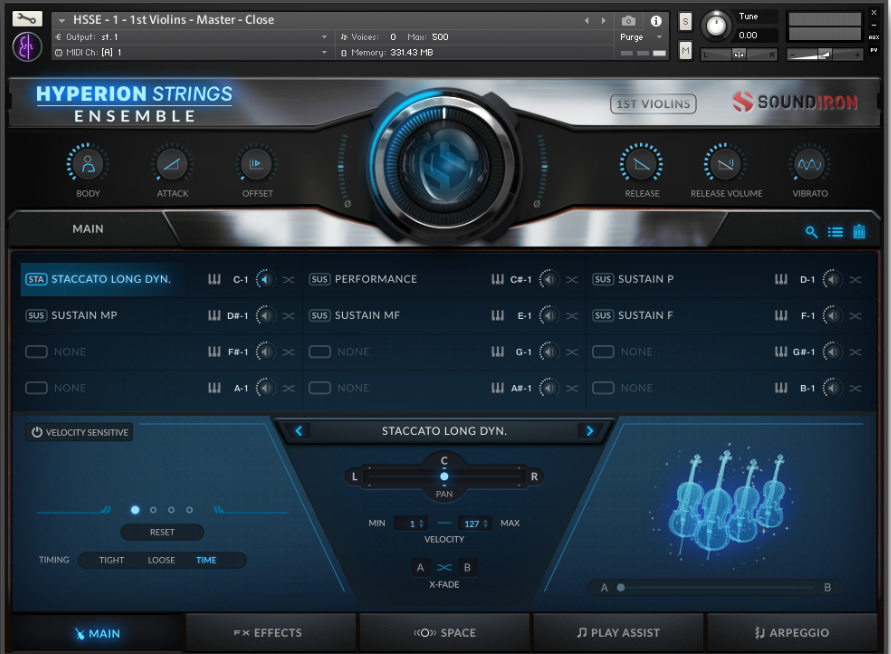This screenshot has width=891, height=654.
Task: Click the magnifier search icon
Action: [812, 232]
